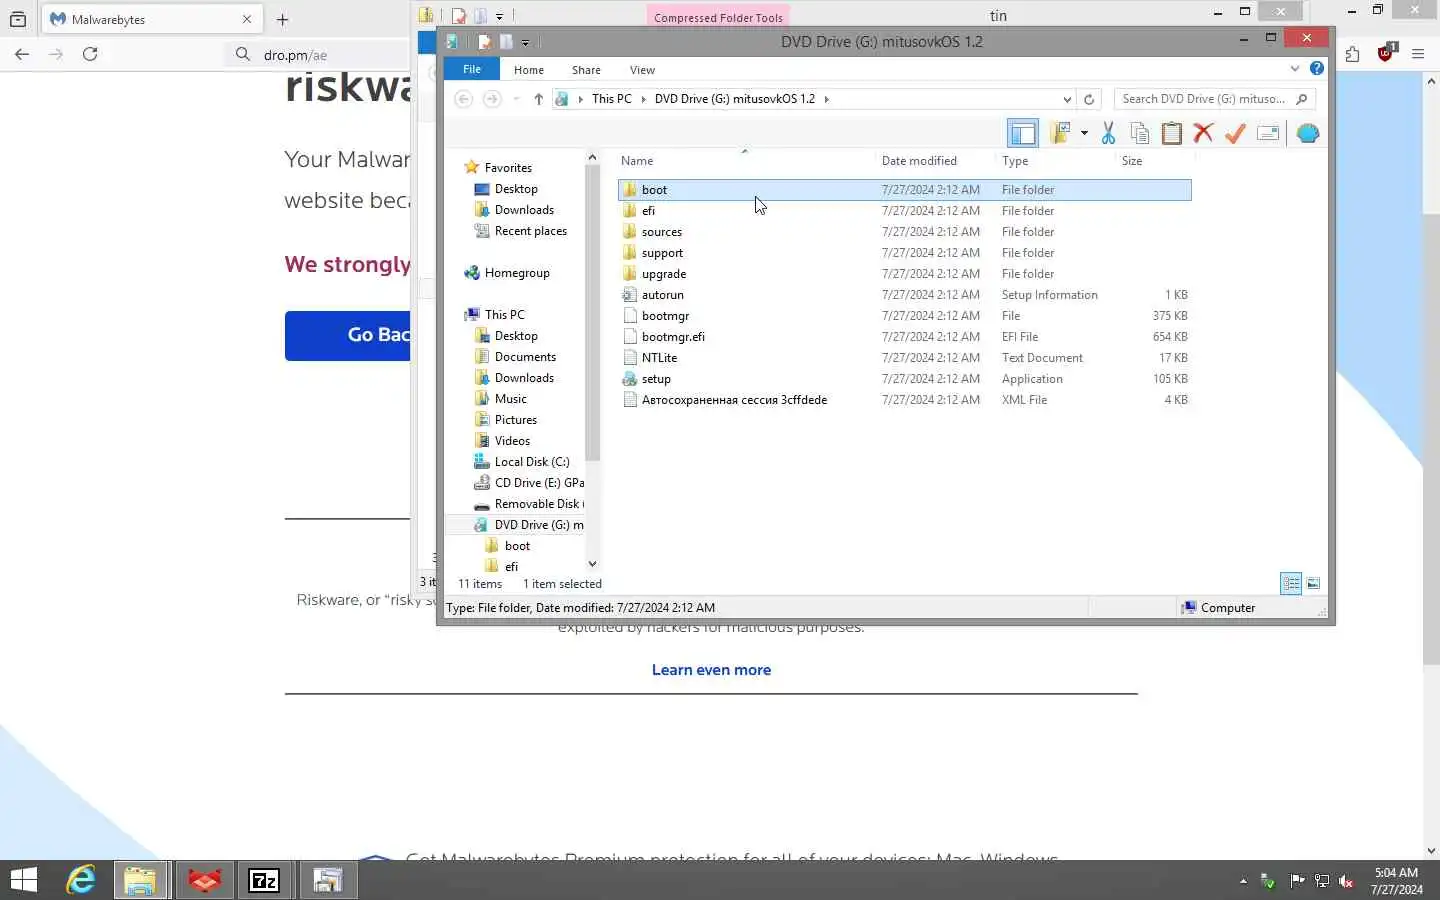
Task: Switch to Details view using the status bar icon
Action: tap(1291, 584)
